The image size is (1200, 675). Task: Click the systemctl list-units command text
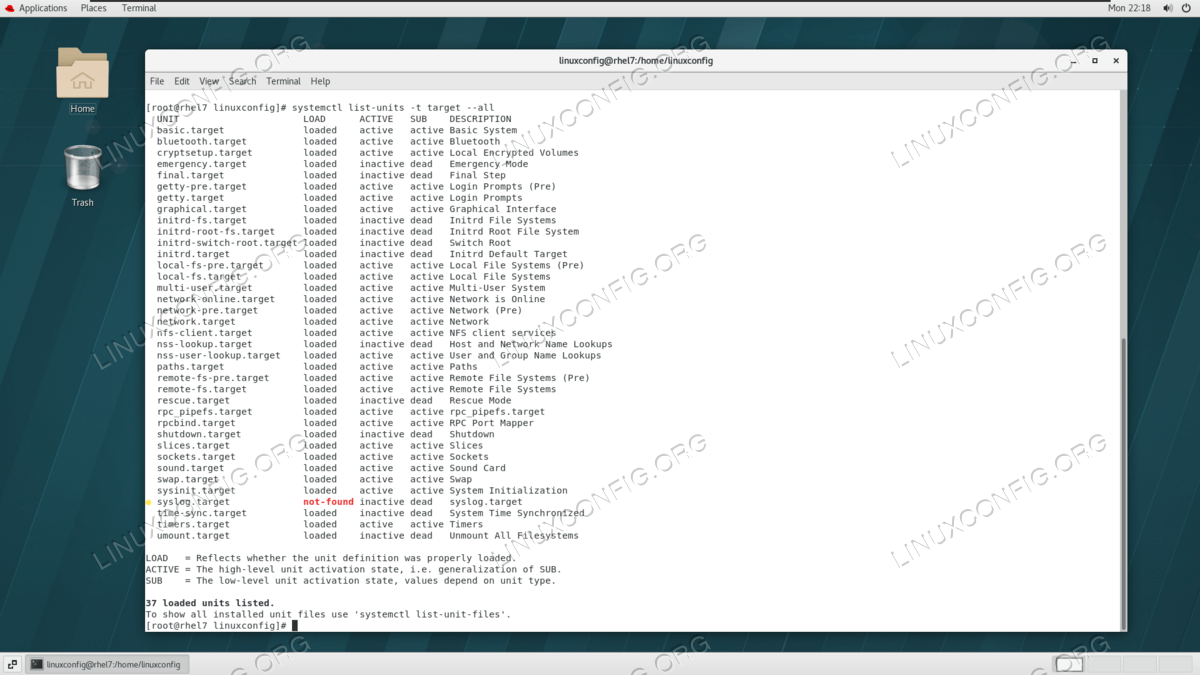tap(393, 108)
